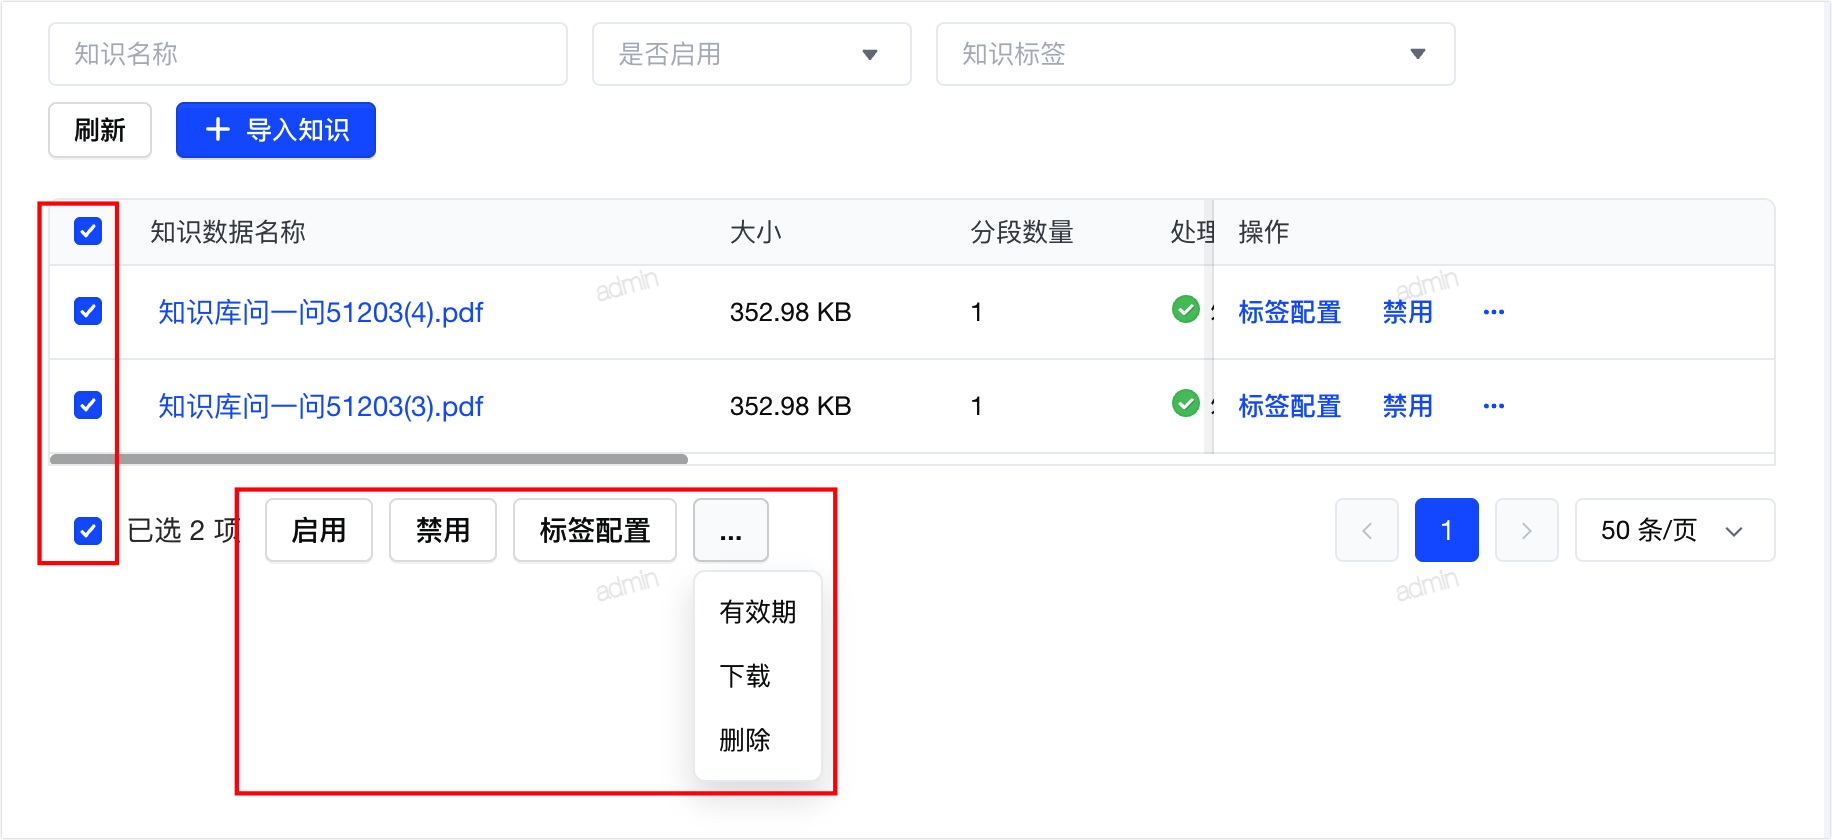Click 352.98 KB in 51203(3).pdf row
1832x840 pixels.
tap(790, 406)
